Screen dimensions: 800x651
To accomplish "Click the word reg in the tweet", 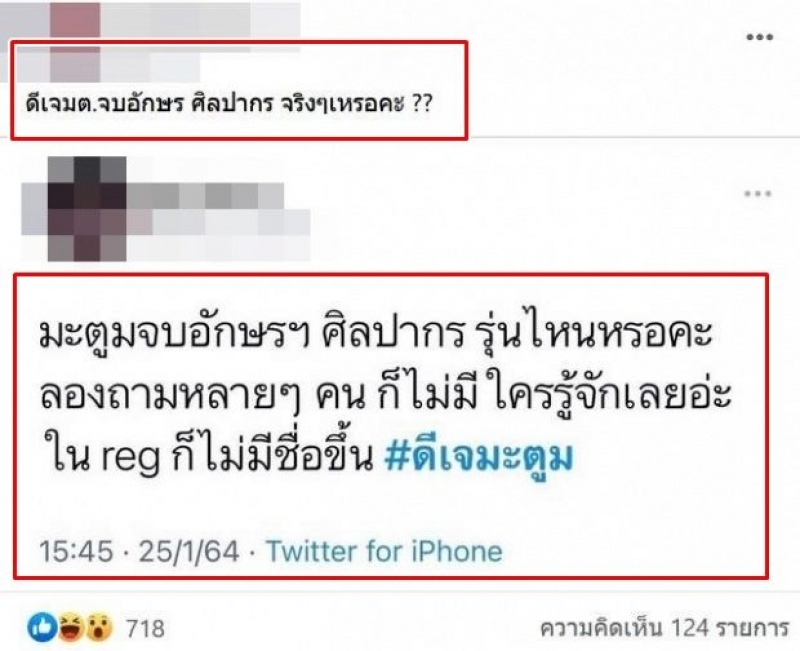I will pyautogui.click(x=131, y=459).
